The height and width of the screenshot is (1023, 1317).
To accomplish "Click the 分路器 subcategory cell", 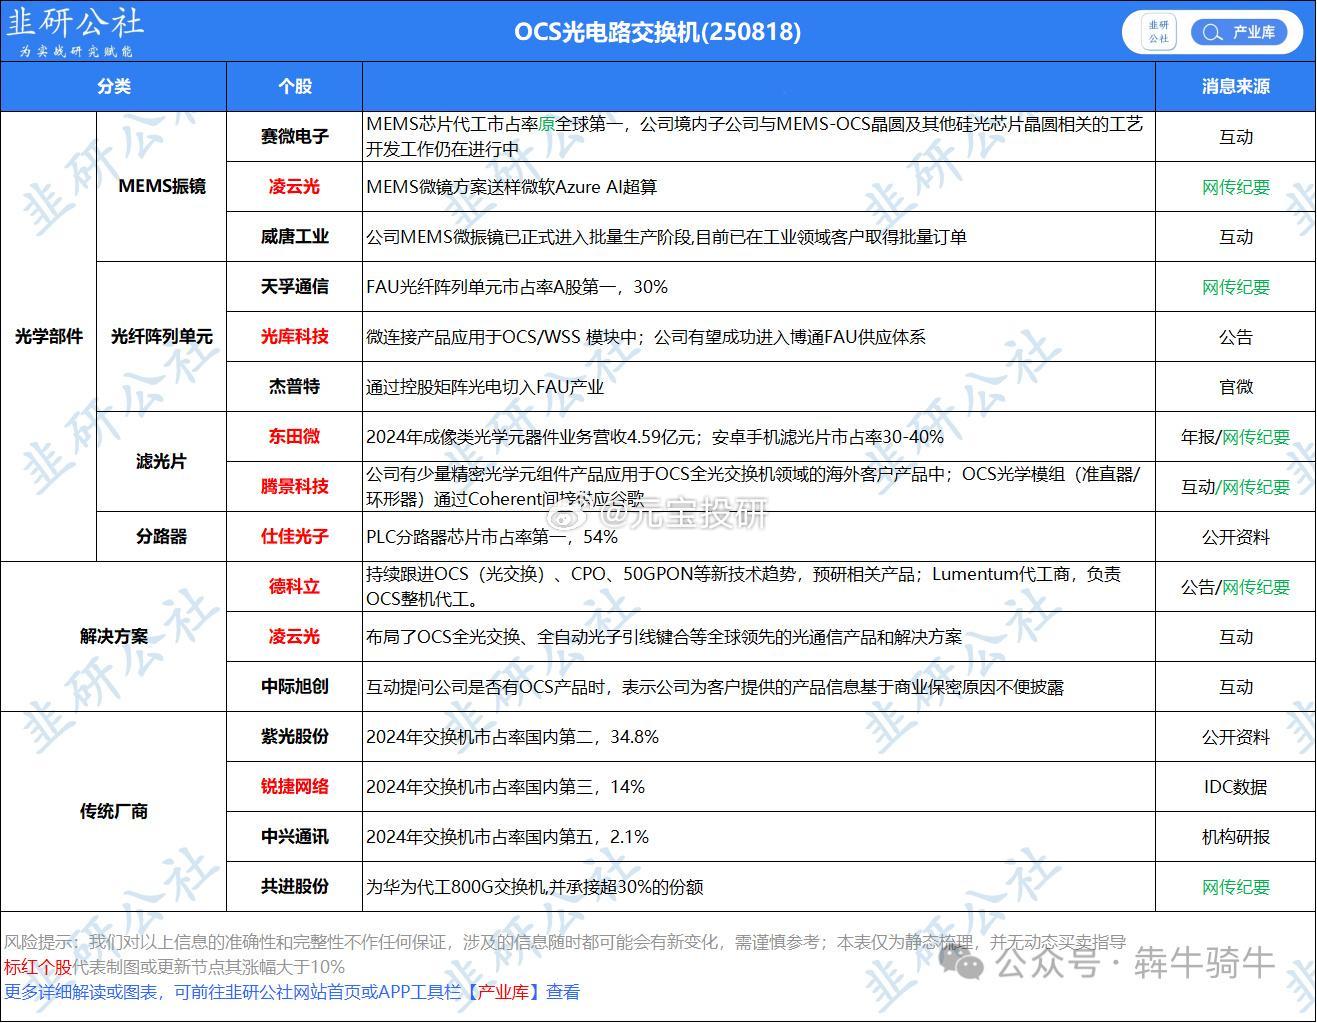I will click(x=162, y=536).
